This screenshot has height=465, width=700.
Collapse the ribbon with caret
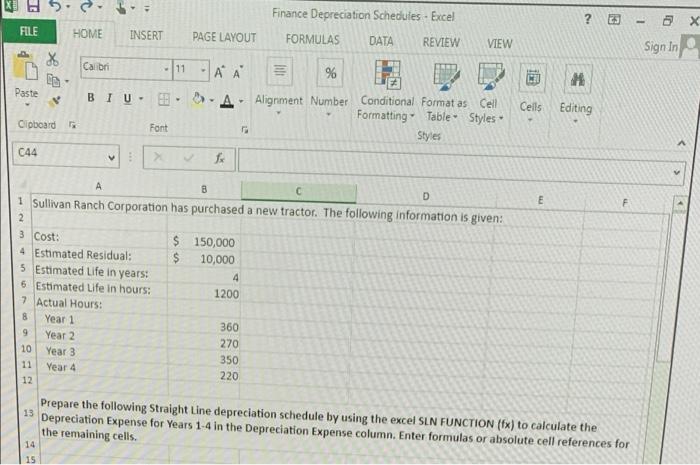[x=681, y=143]
